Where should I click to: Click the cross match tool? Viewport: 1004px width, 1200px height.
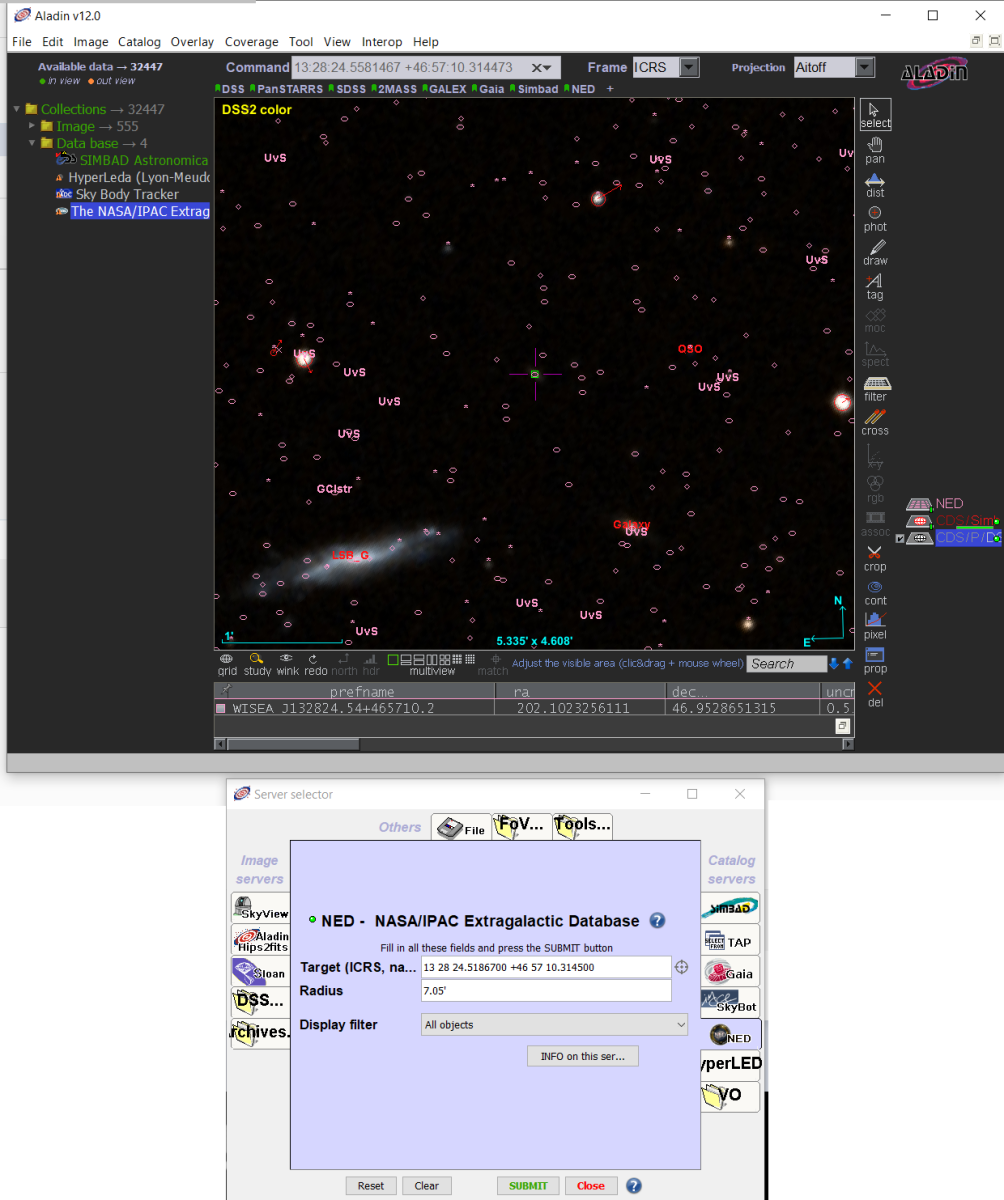[875, 422]
